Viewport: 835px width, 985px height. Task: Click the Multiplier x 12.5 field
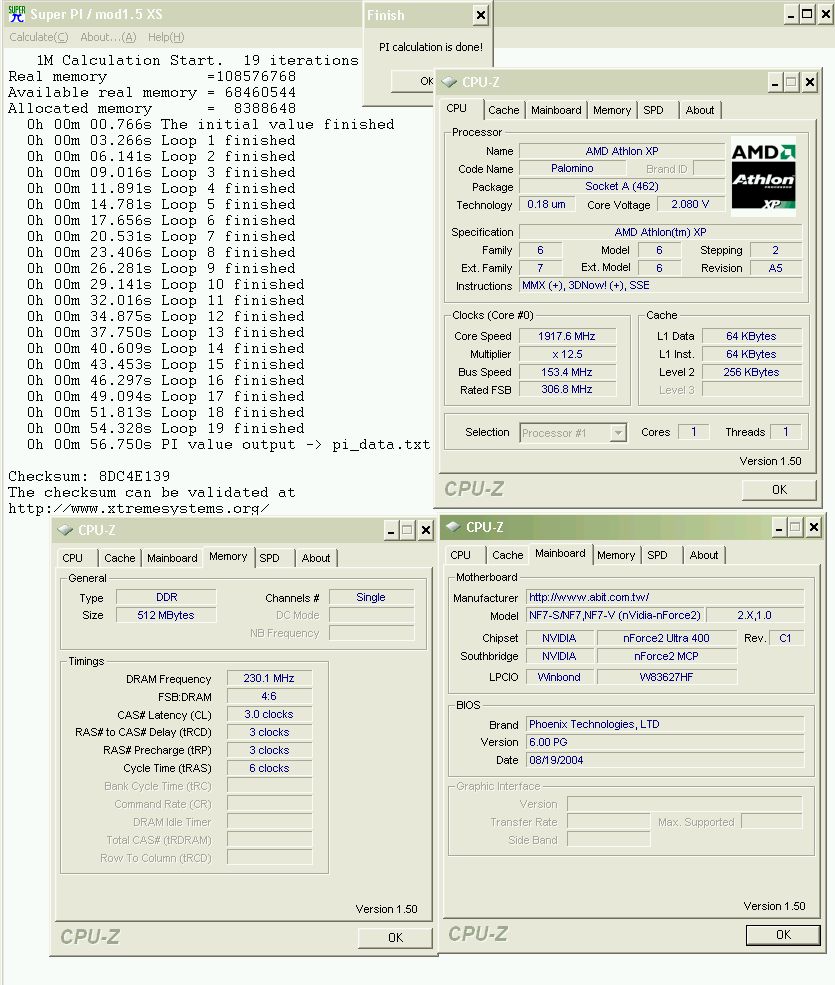(567, 354)
